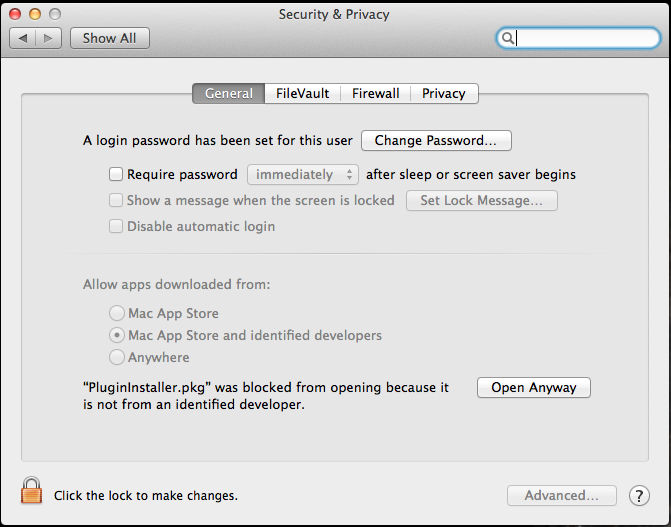
Task: Open the Firewall tab
Action: 375,93
